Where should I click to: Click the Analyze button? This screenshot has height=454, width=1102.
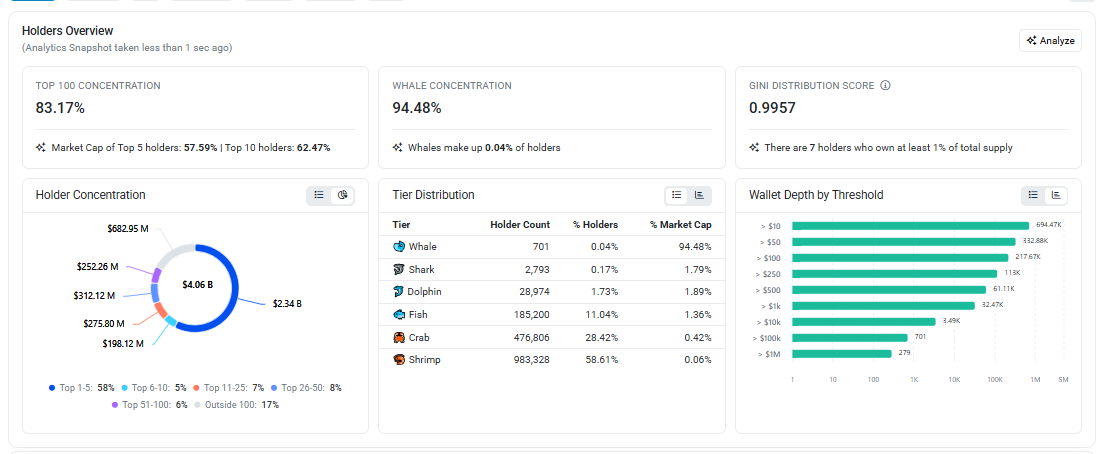click(1050, 41)
